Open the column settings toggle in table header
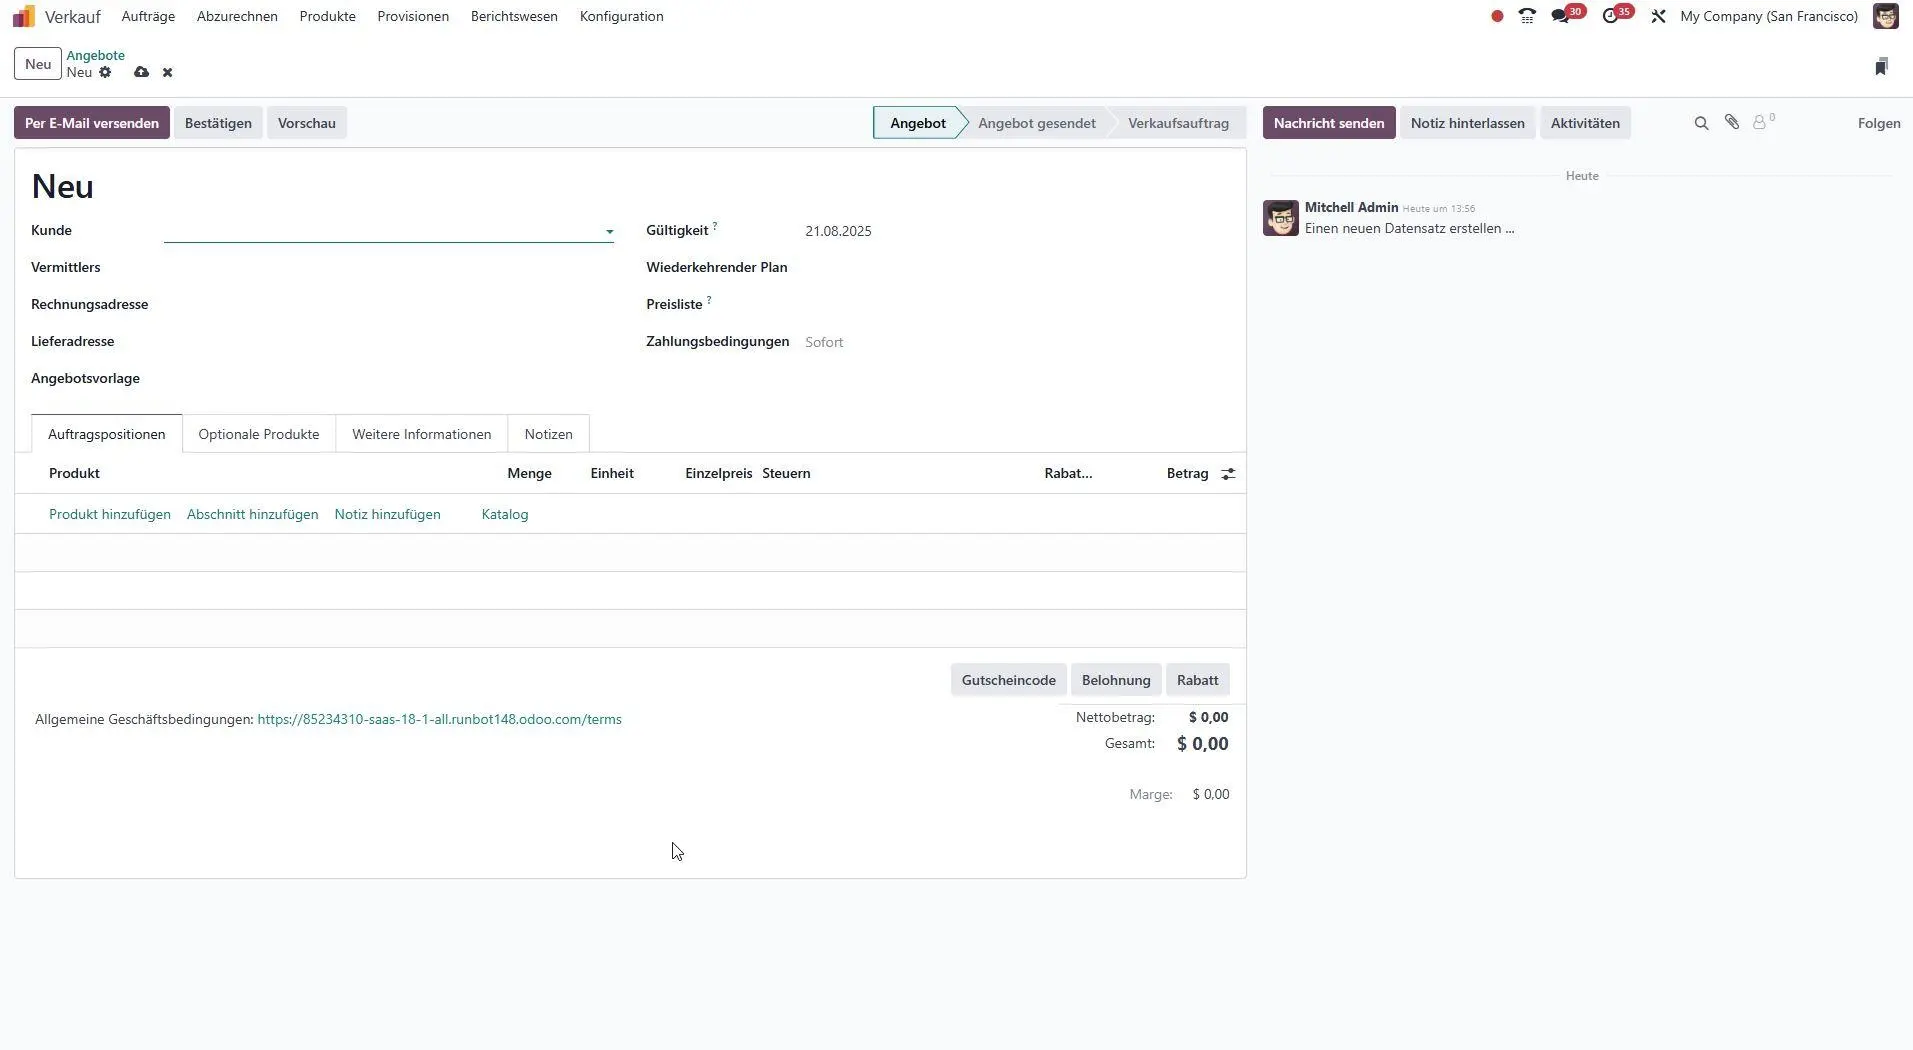The image size is (1913, 1050). [1228, 474]
